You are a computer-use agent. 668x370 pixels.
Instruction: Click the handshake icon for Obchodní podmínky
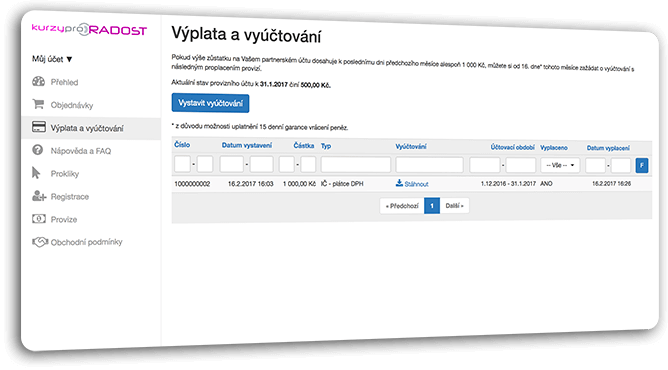[40, 242]
